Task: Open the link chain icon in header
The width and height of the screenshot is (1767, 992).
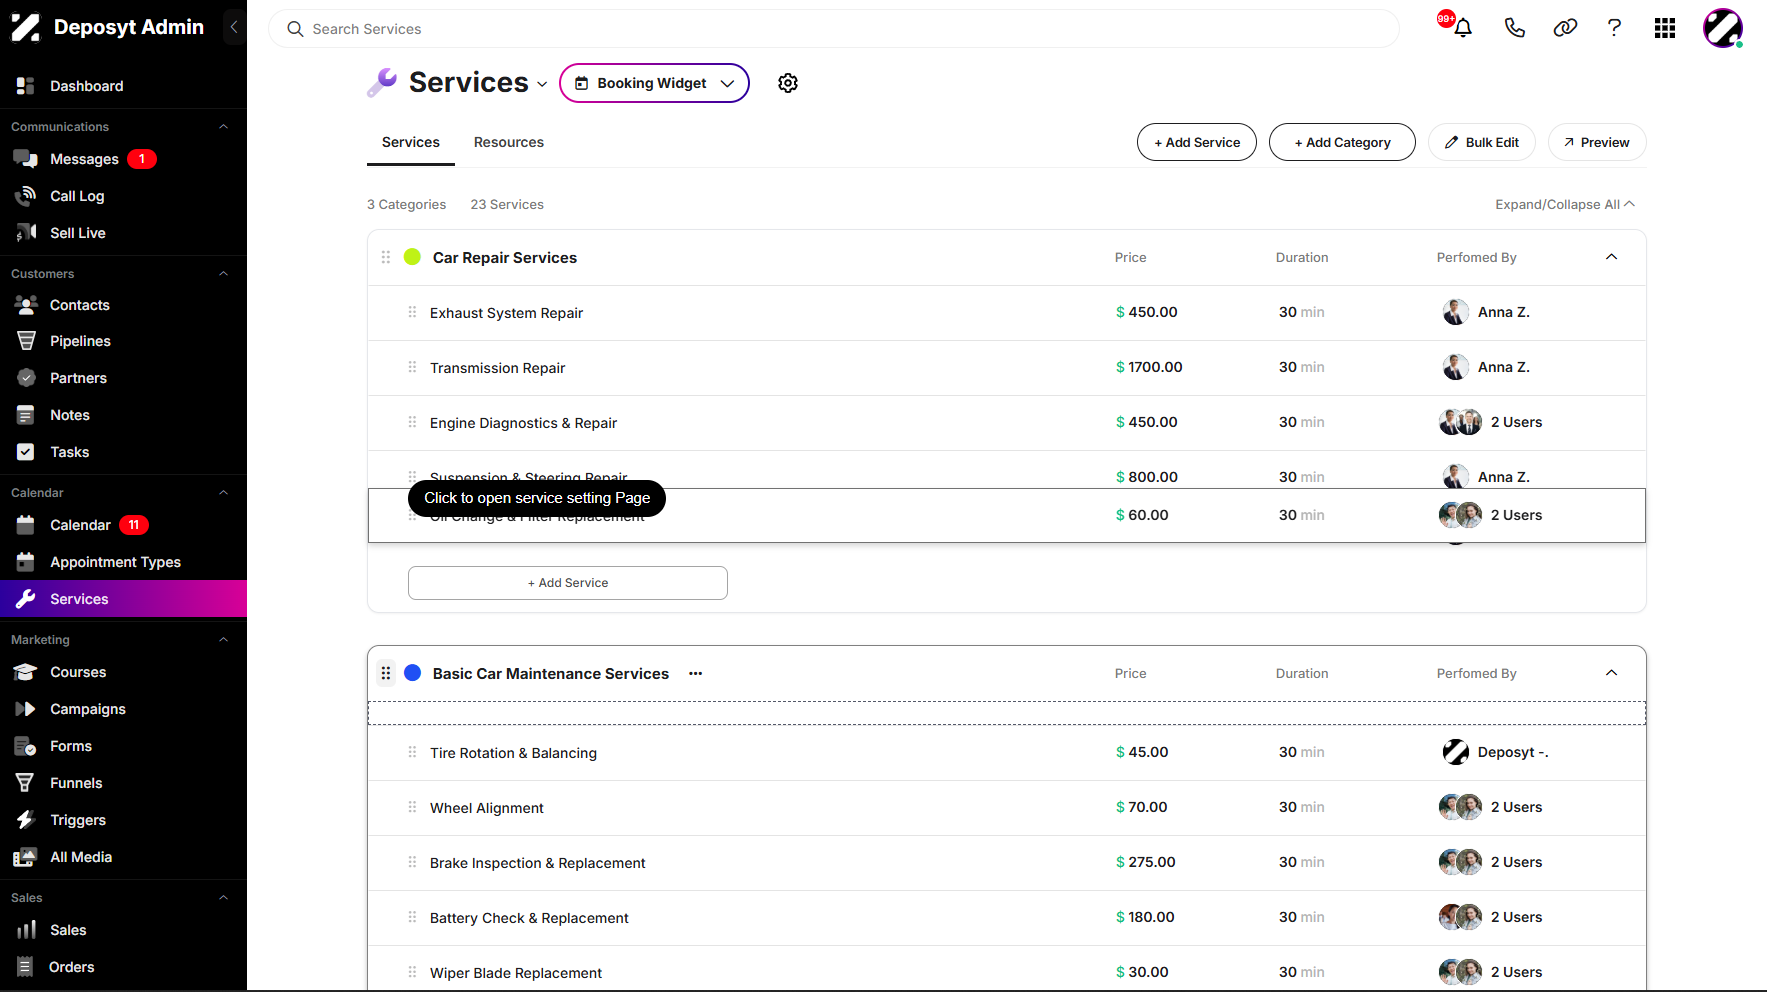Action: click(1565, 28)
